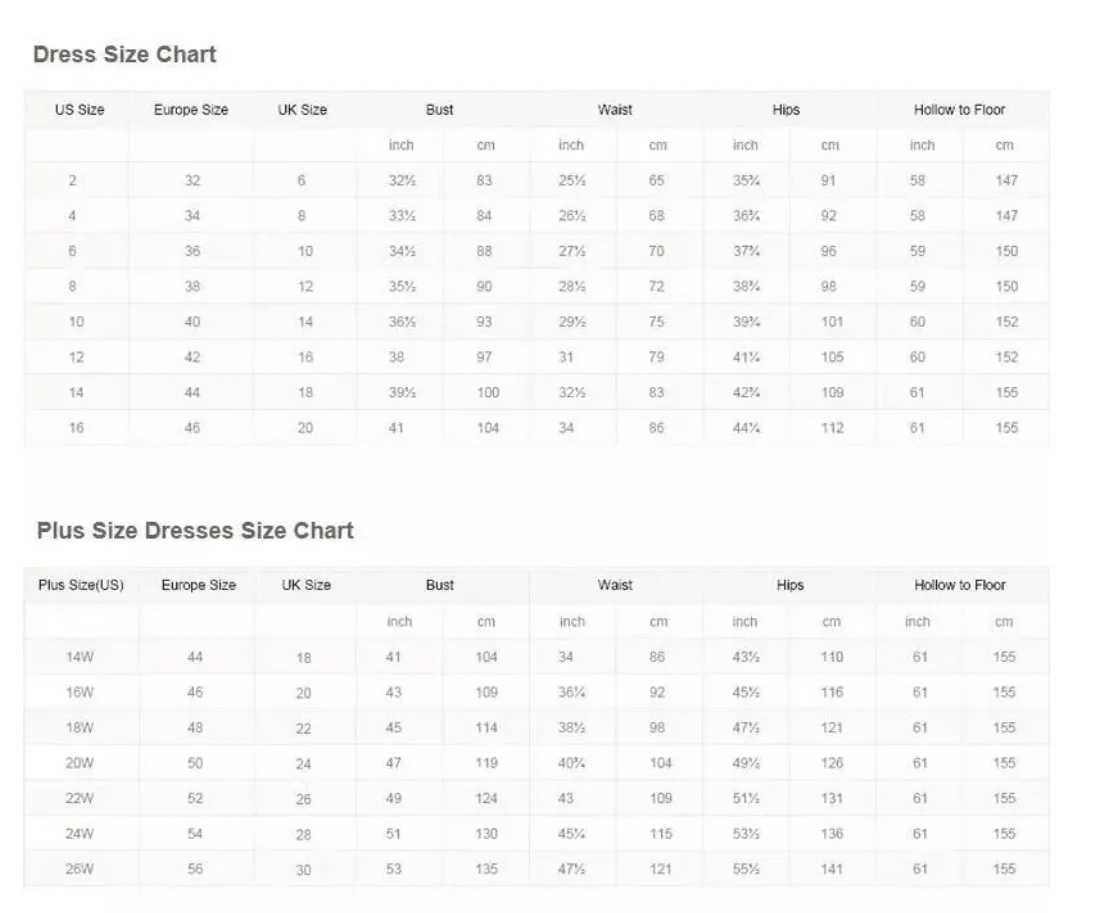Click the Waist header in plus size table
Image resolution: width=1107 pixels, height=913 pixels.
(x=615, y=585)
